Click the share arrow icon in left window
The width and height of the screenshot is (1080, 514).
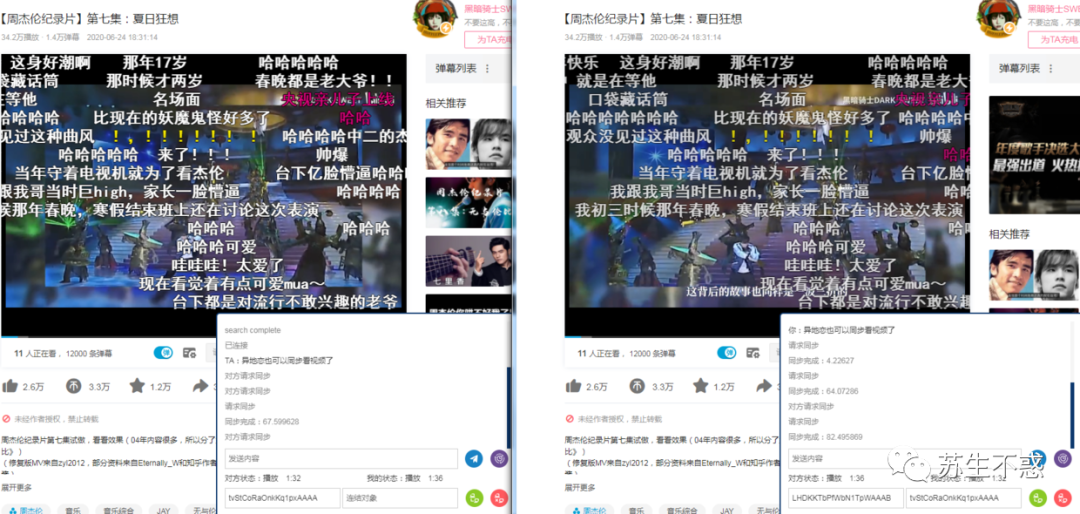[x=200, y=386]
